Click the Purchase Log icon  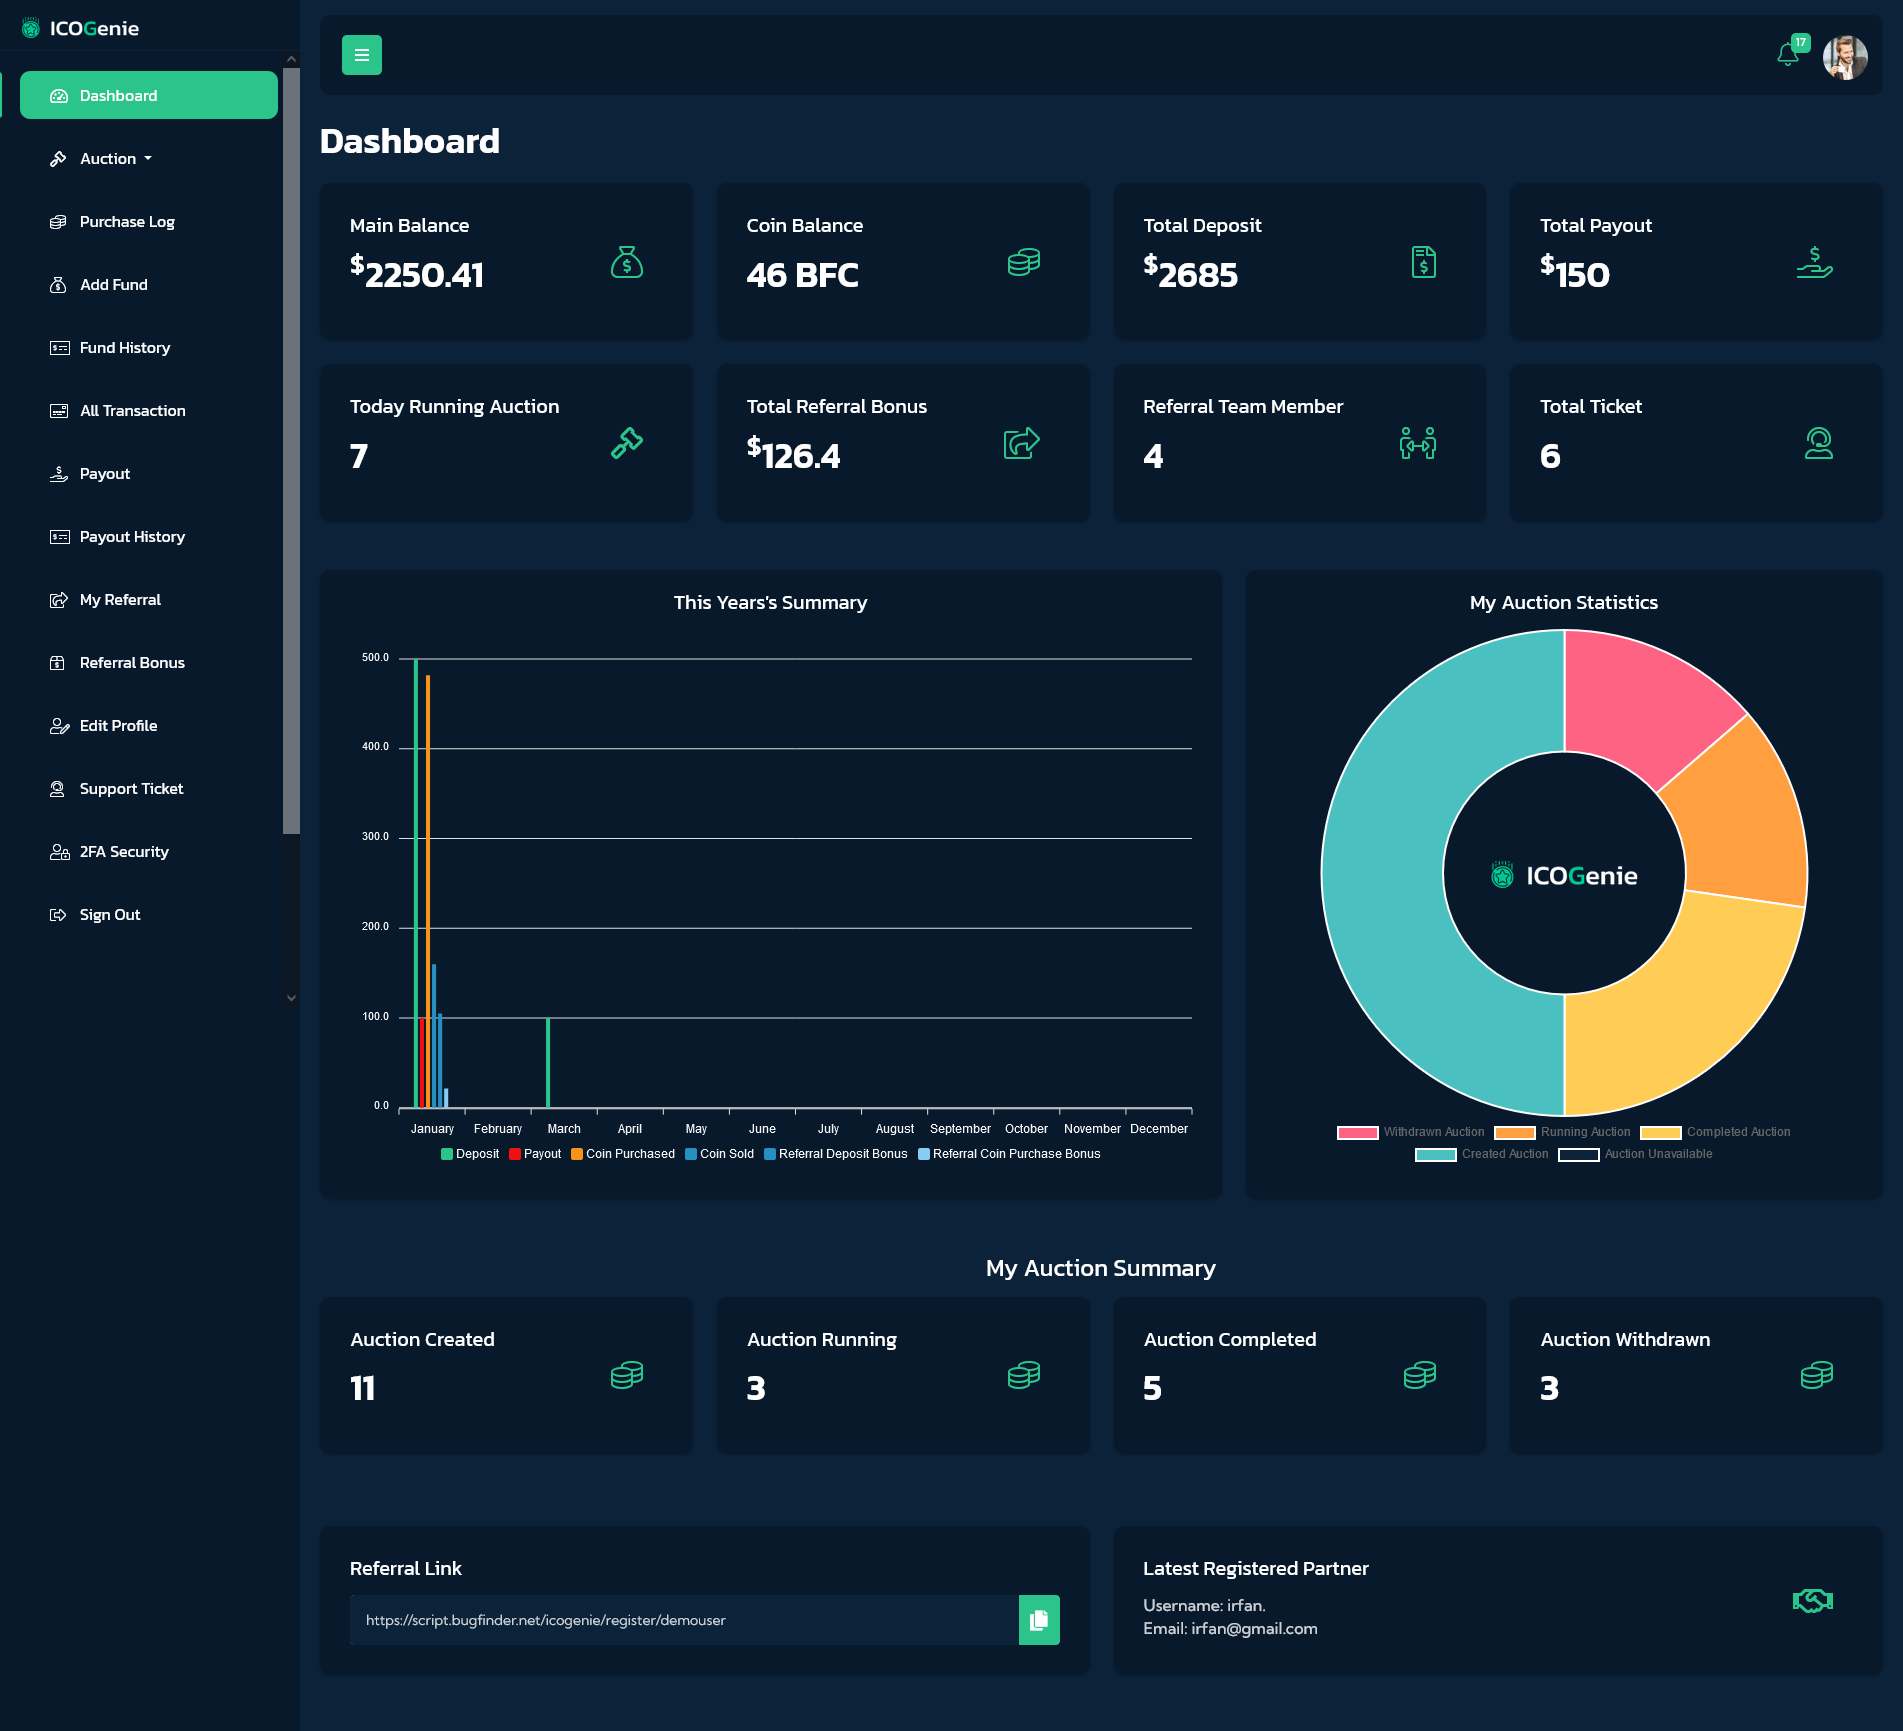[x=58, y=221]
